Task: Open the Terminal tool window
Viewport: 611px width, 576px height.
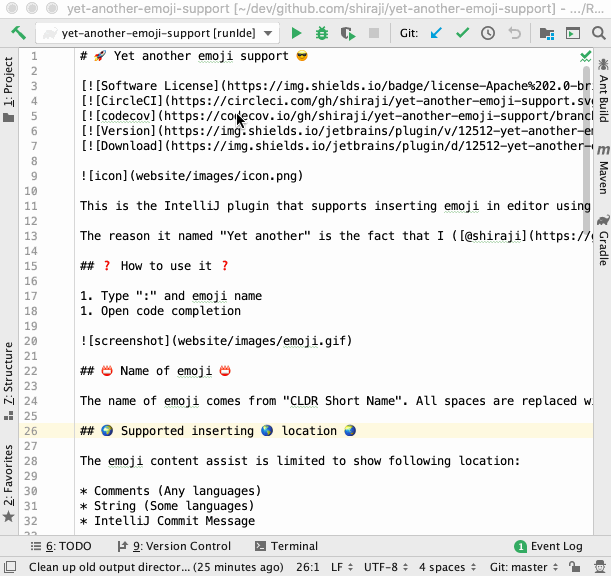Action: pos(286,546)
